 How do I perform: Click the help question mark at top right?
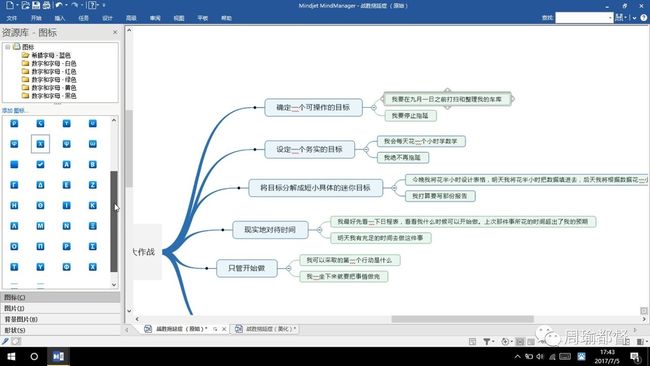tap(644, 17)
